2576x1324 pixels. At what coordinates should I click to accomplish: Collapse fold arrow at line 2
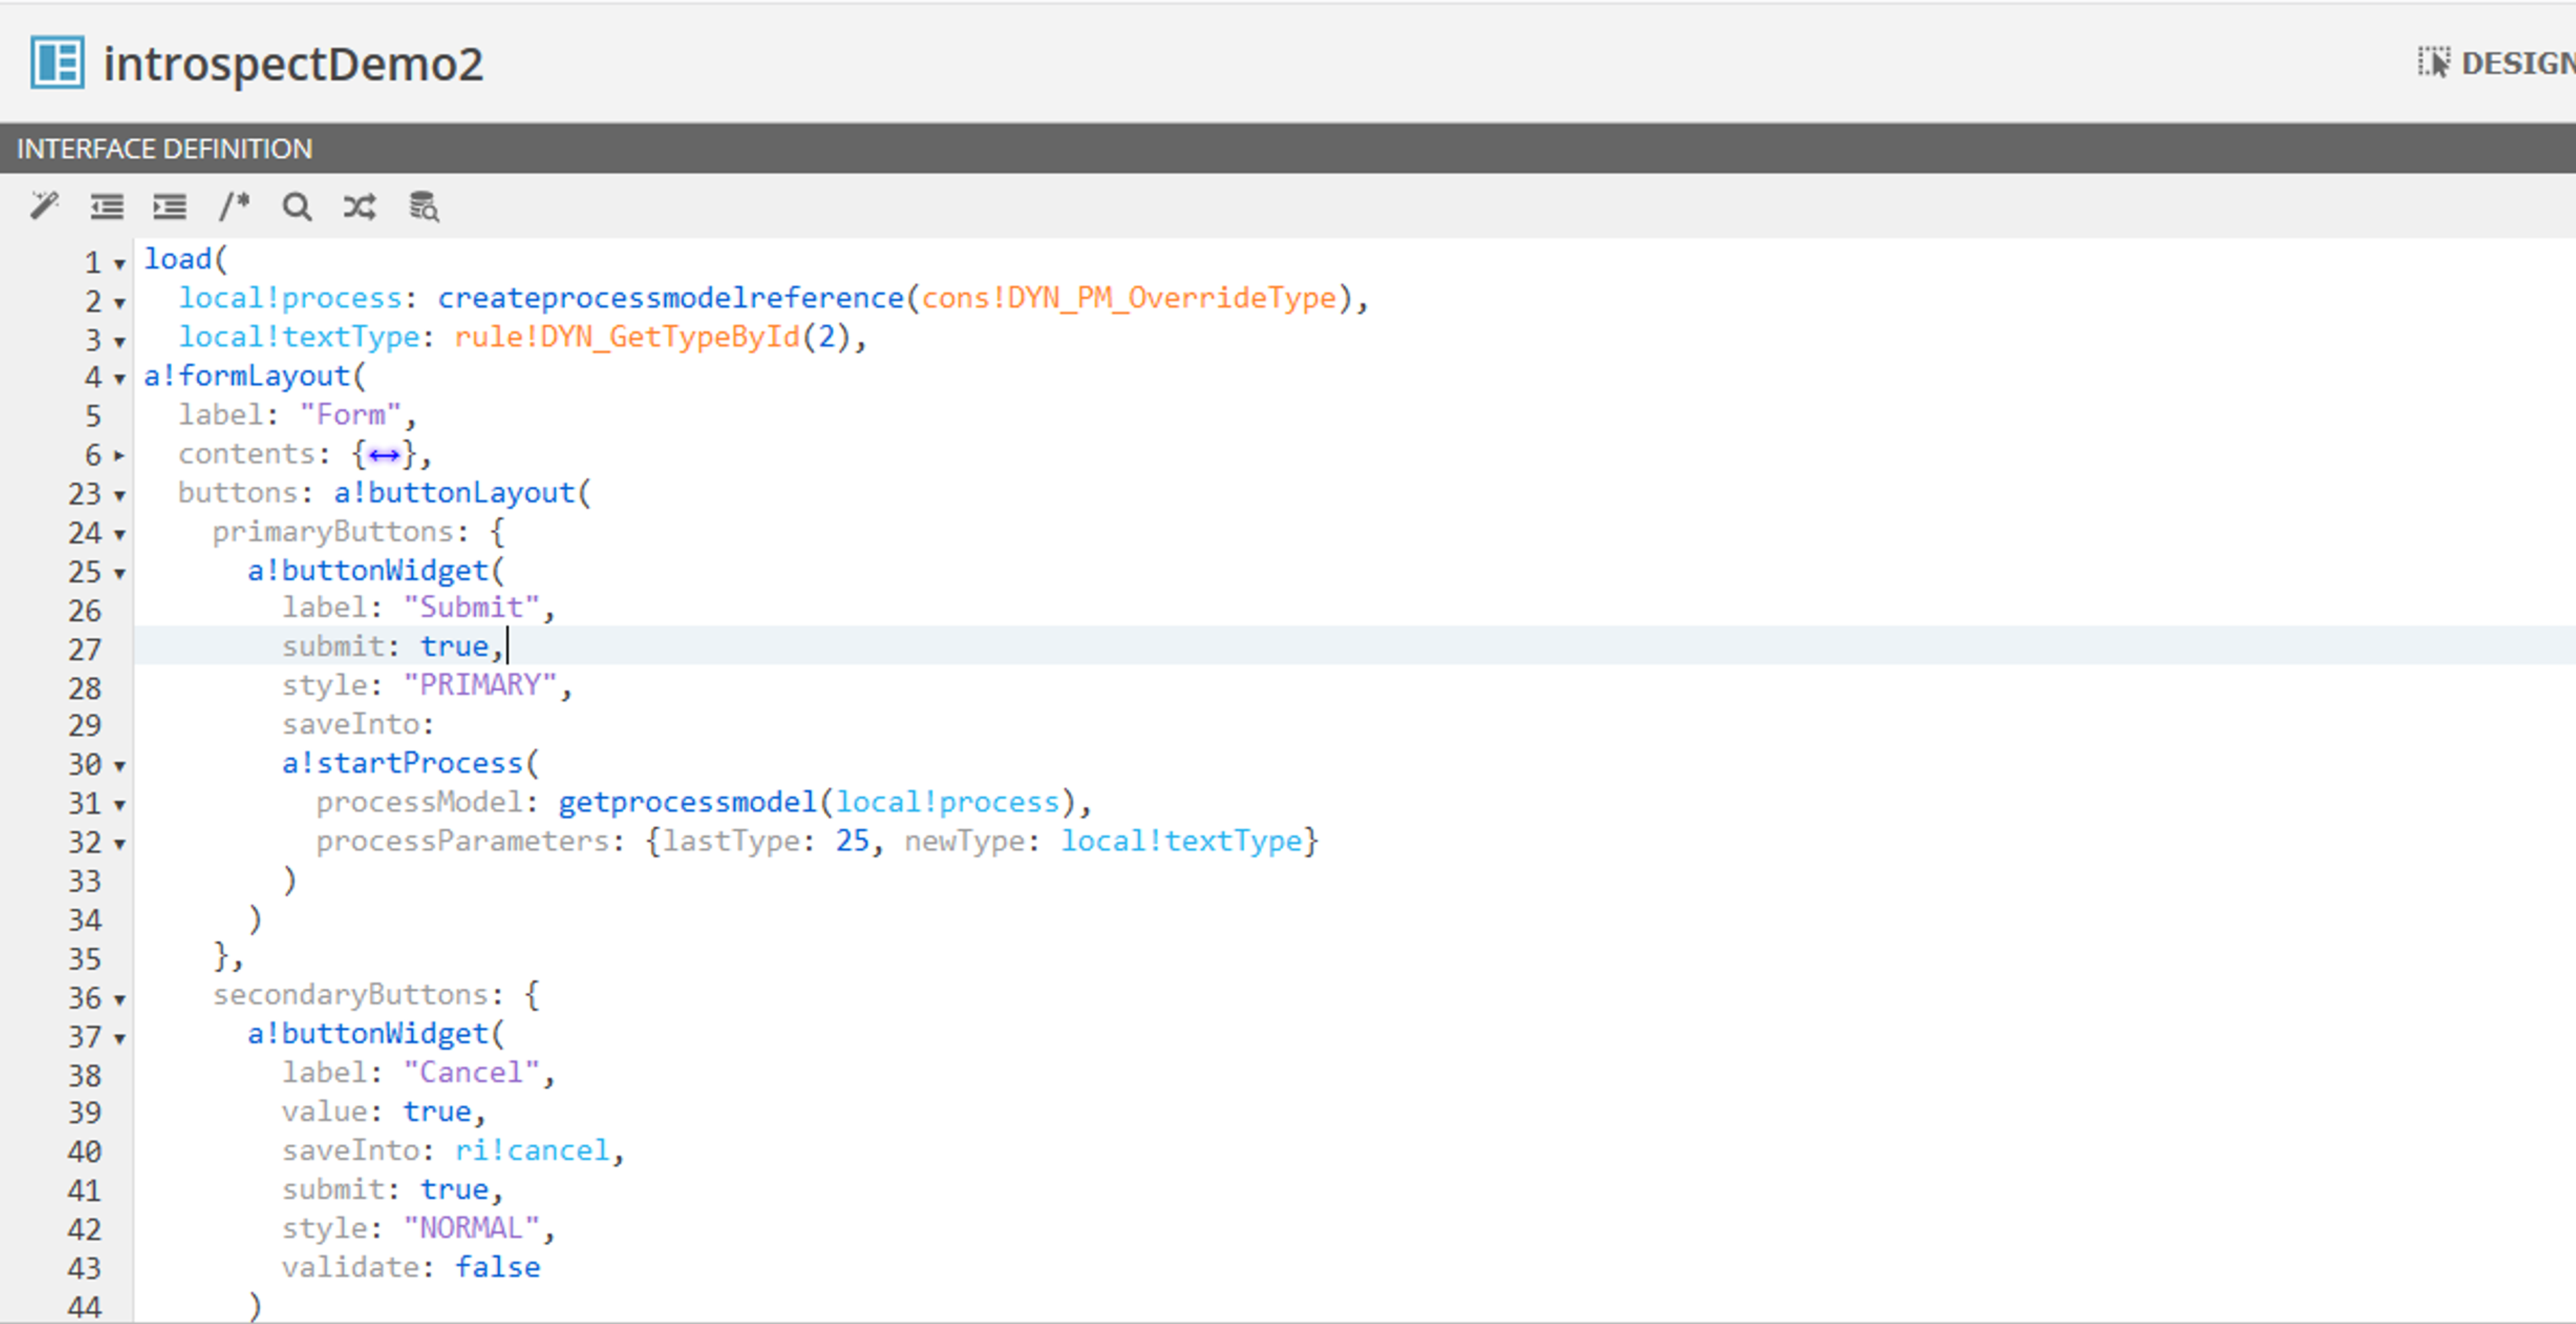coord(120,303)
